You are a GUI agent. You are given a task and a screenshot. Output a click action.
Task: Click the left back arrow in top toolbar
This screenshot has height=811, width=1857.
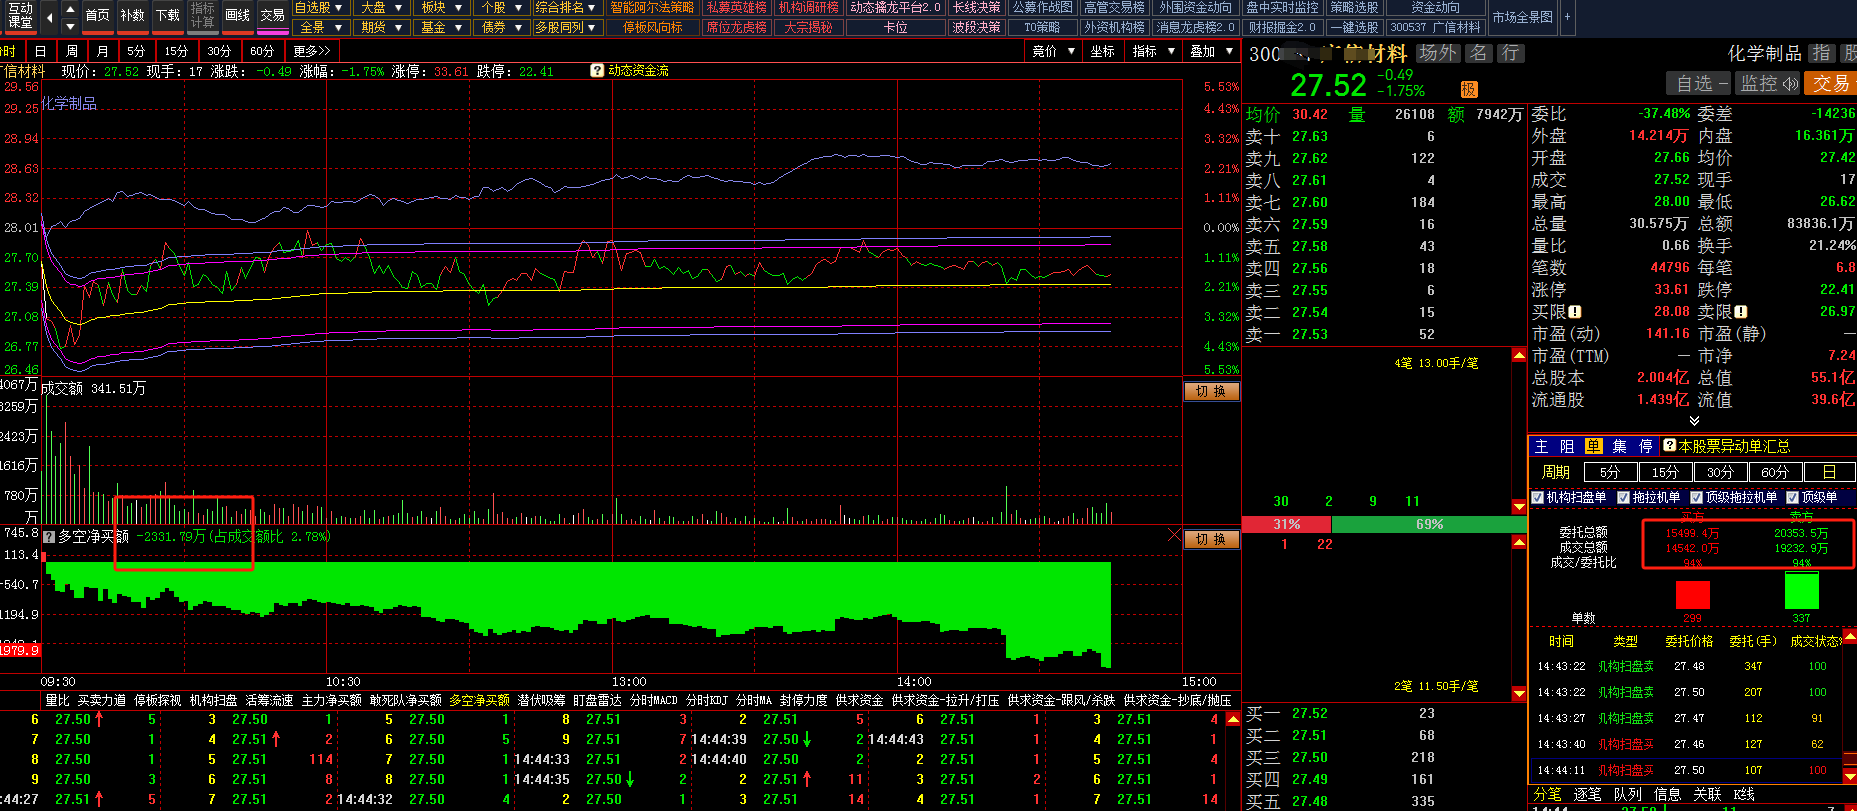click(48, 16)
